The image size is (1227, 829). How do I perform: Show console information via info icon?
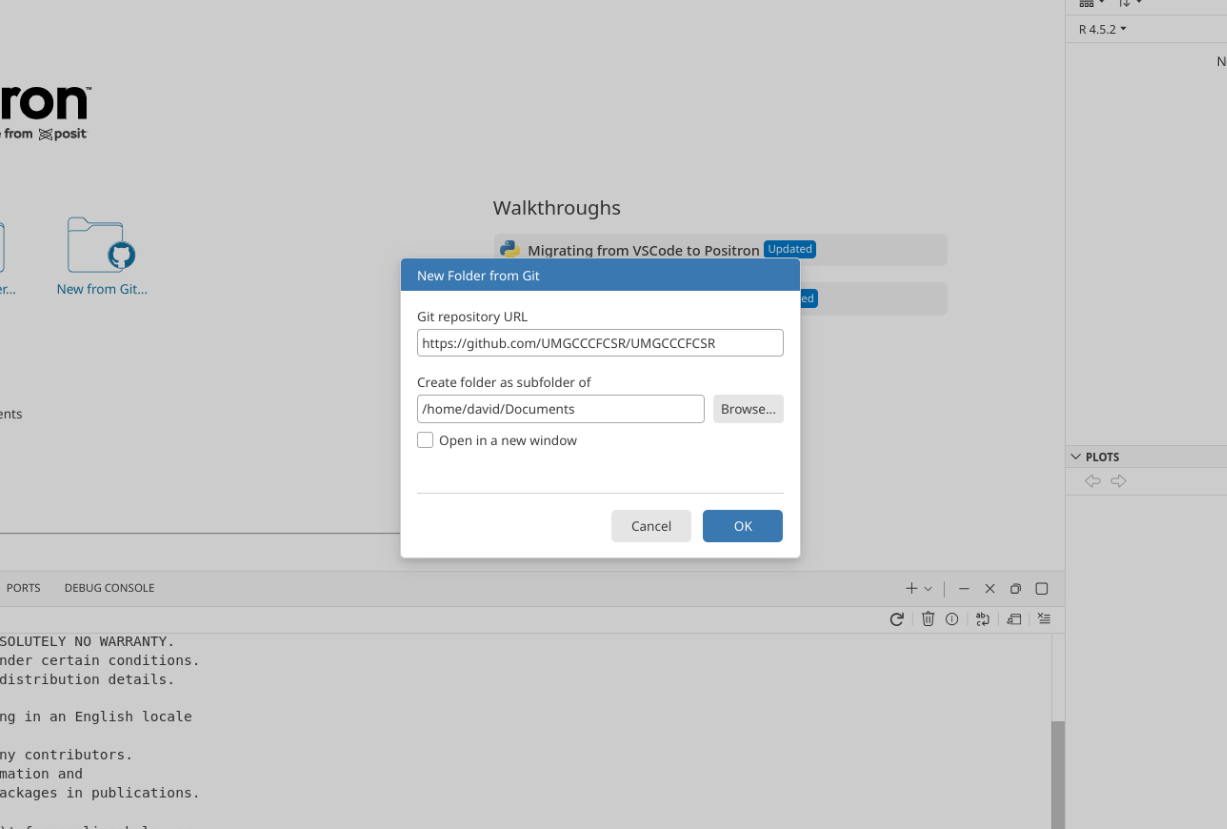952,619
